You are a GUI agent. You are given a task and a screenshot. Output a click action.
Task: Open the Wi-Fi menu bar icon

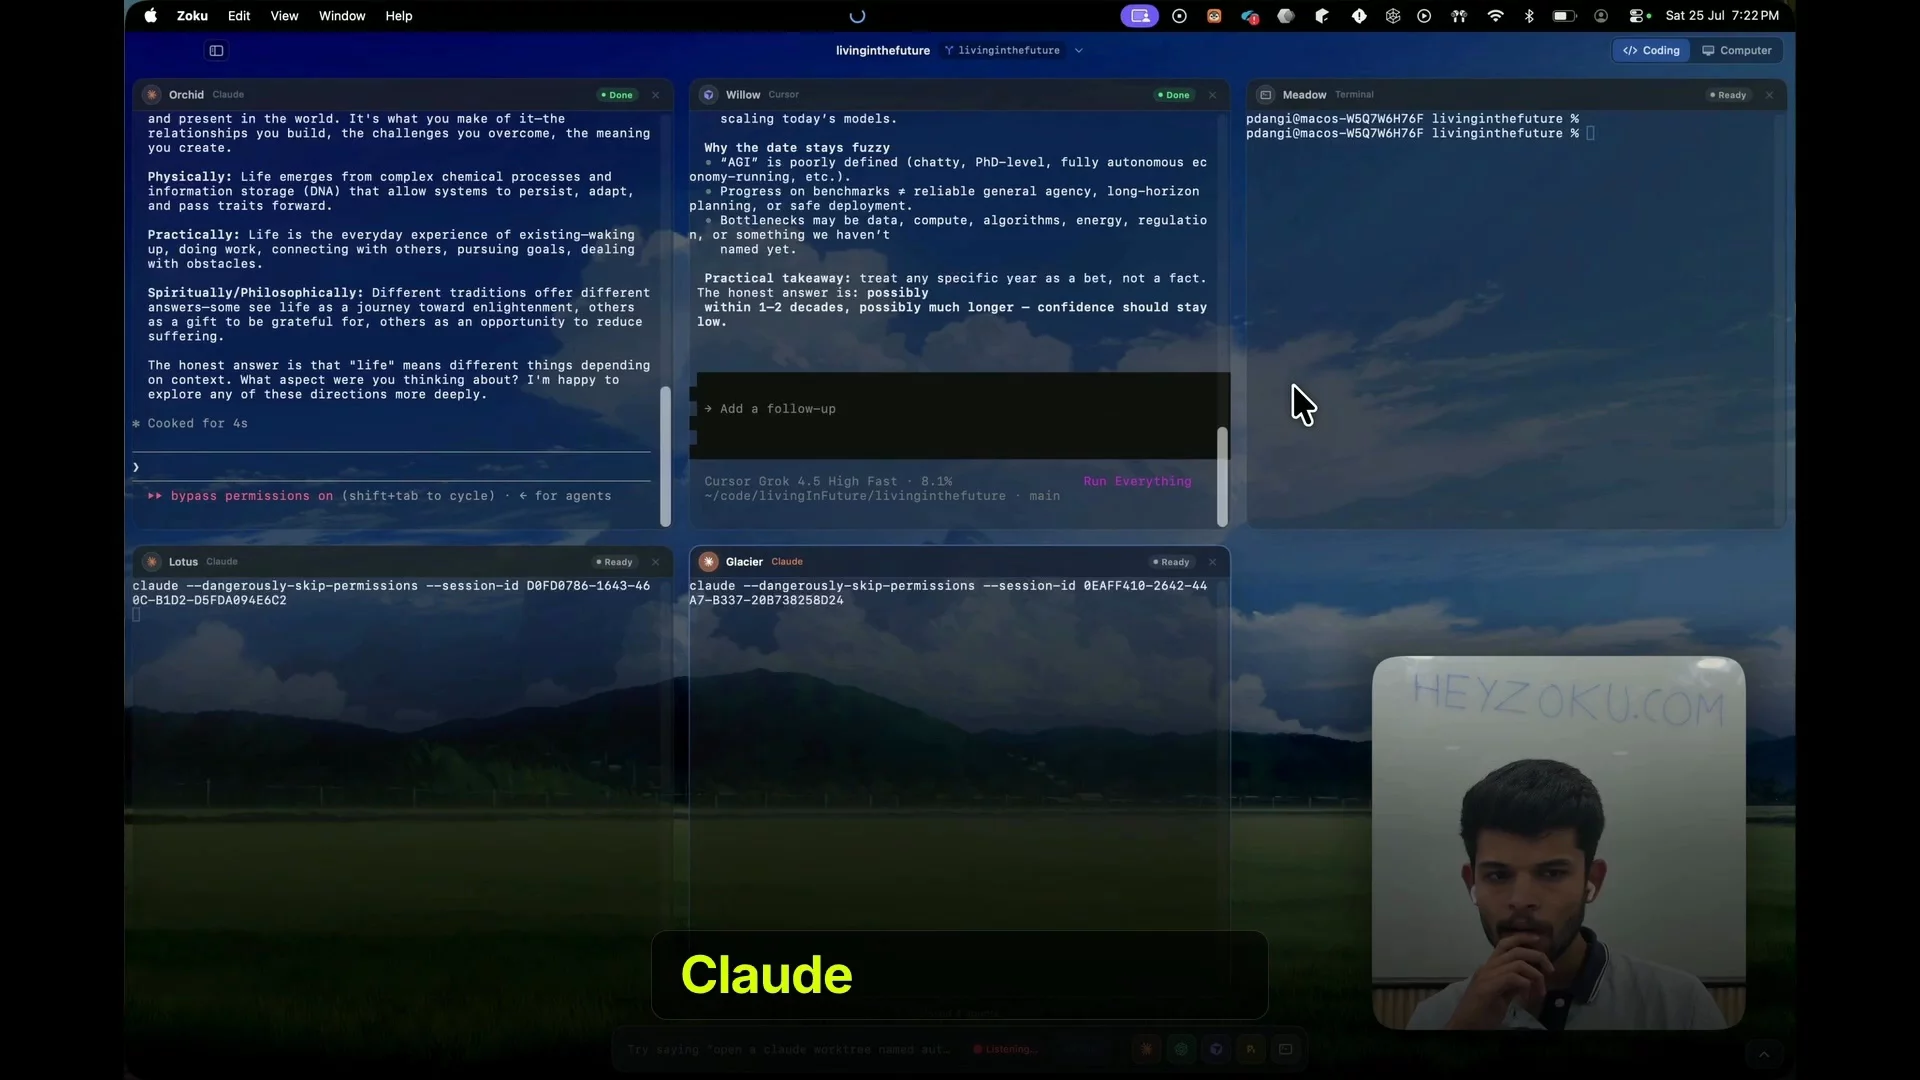[x=1495, y=16]
